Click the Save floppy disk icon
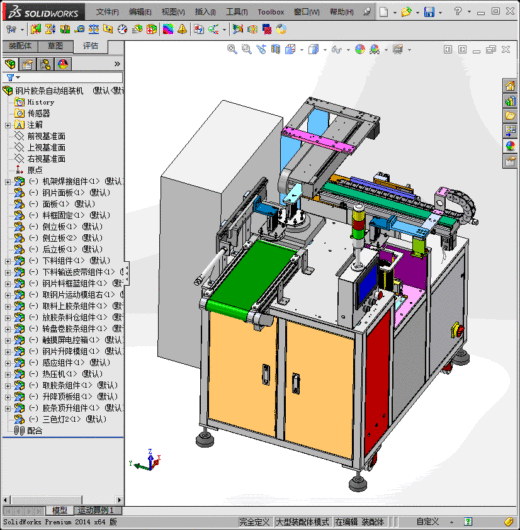The height and width of the screenshot is (530, 520). tap(429, 12)
